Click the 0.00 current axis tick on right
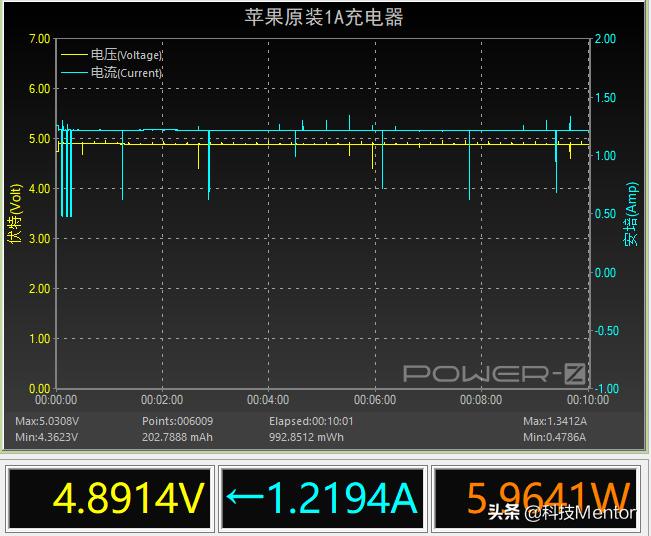651x536 pixels. (605, 273)
